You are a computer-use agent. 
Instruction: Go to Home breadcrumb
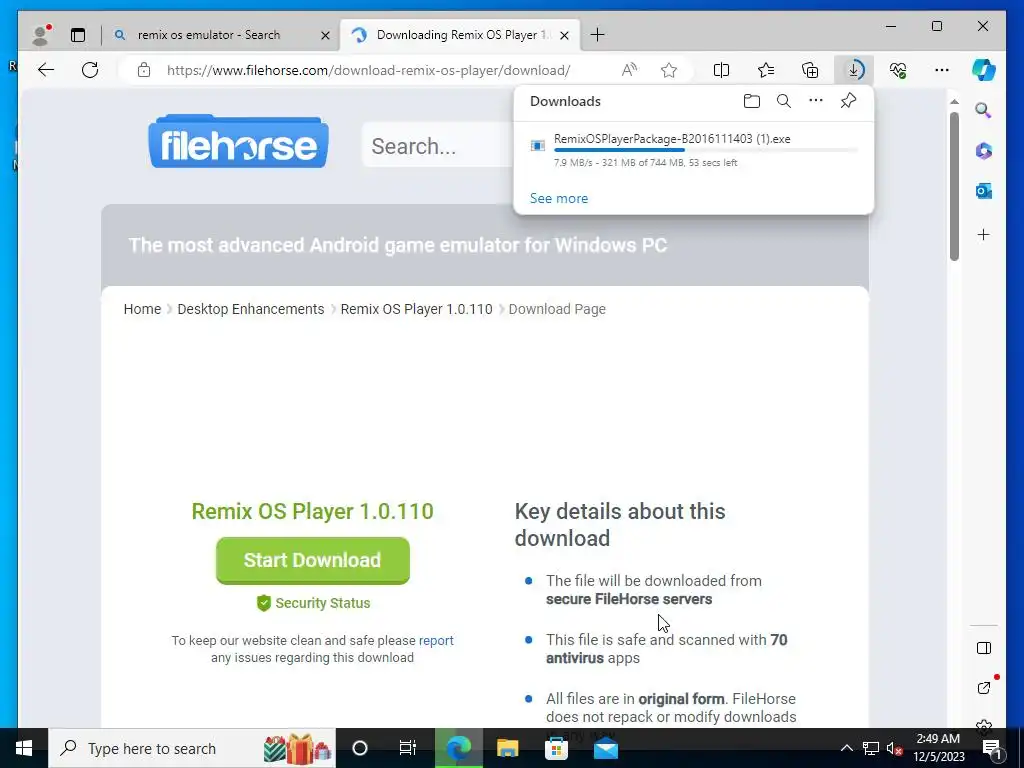142,309
